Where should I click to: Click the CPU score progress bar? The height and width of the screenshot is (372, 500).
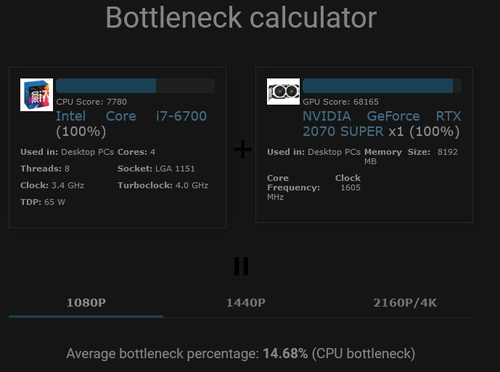(x=135, y=86)
